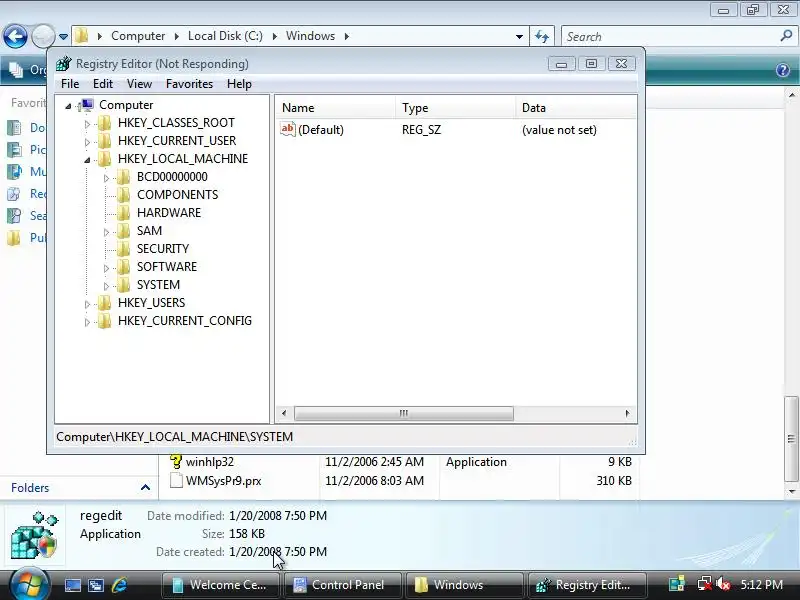Screen dimensions: 800x600
Task: Click the Registry Editor title bar icon
Action: coord(64,64)
